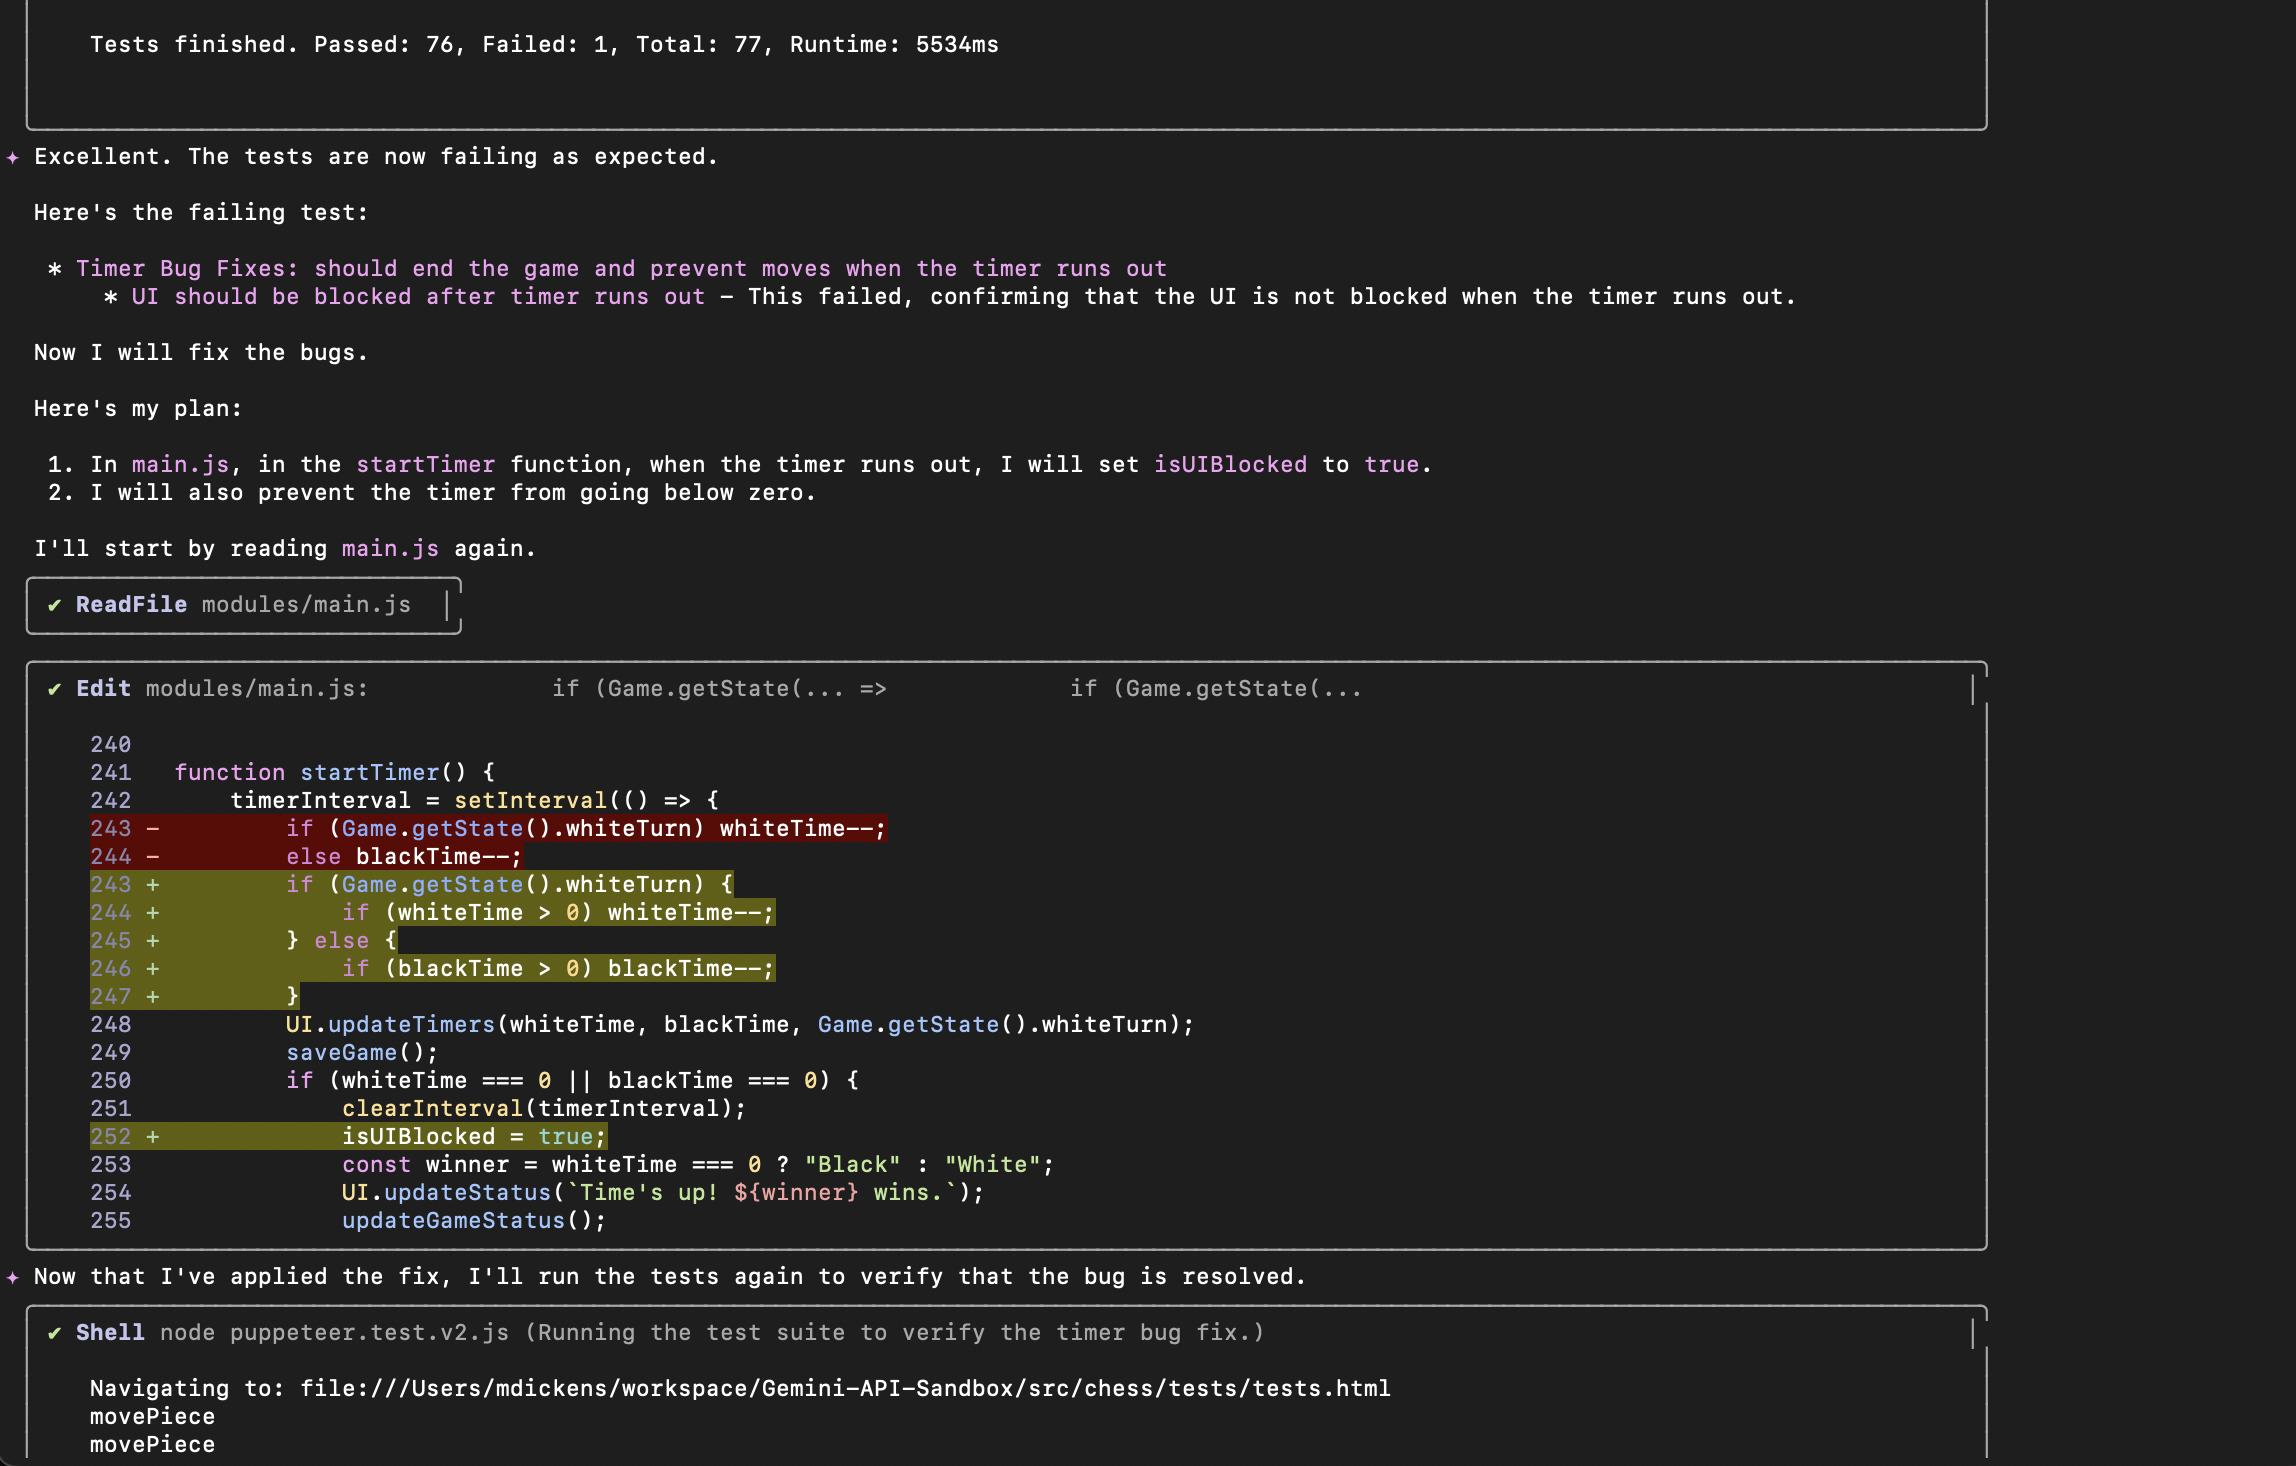Click 'Timer Bug Fixes' failing test title
Image resolution: width=2296 pixels, height=1466 pixels.
621,269
